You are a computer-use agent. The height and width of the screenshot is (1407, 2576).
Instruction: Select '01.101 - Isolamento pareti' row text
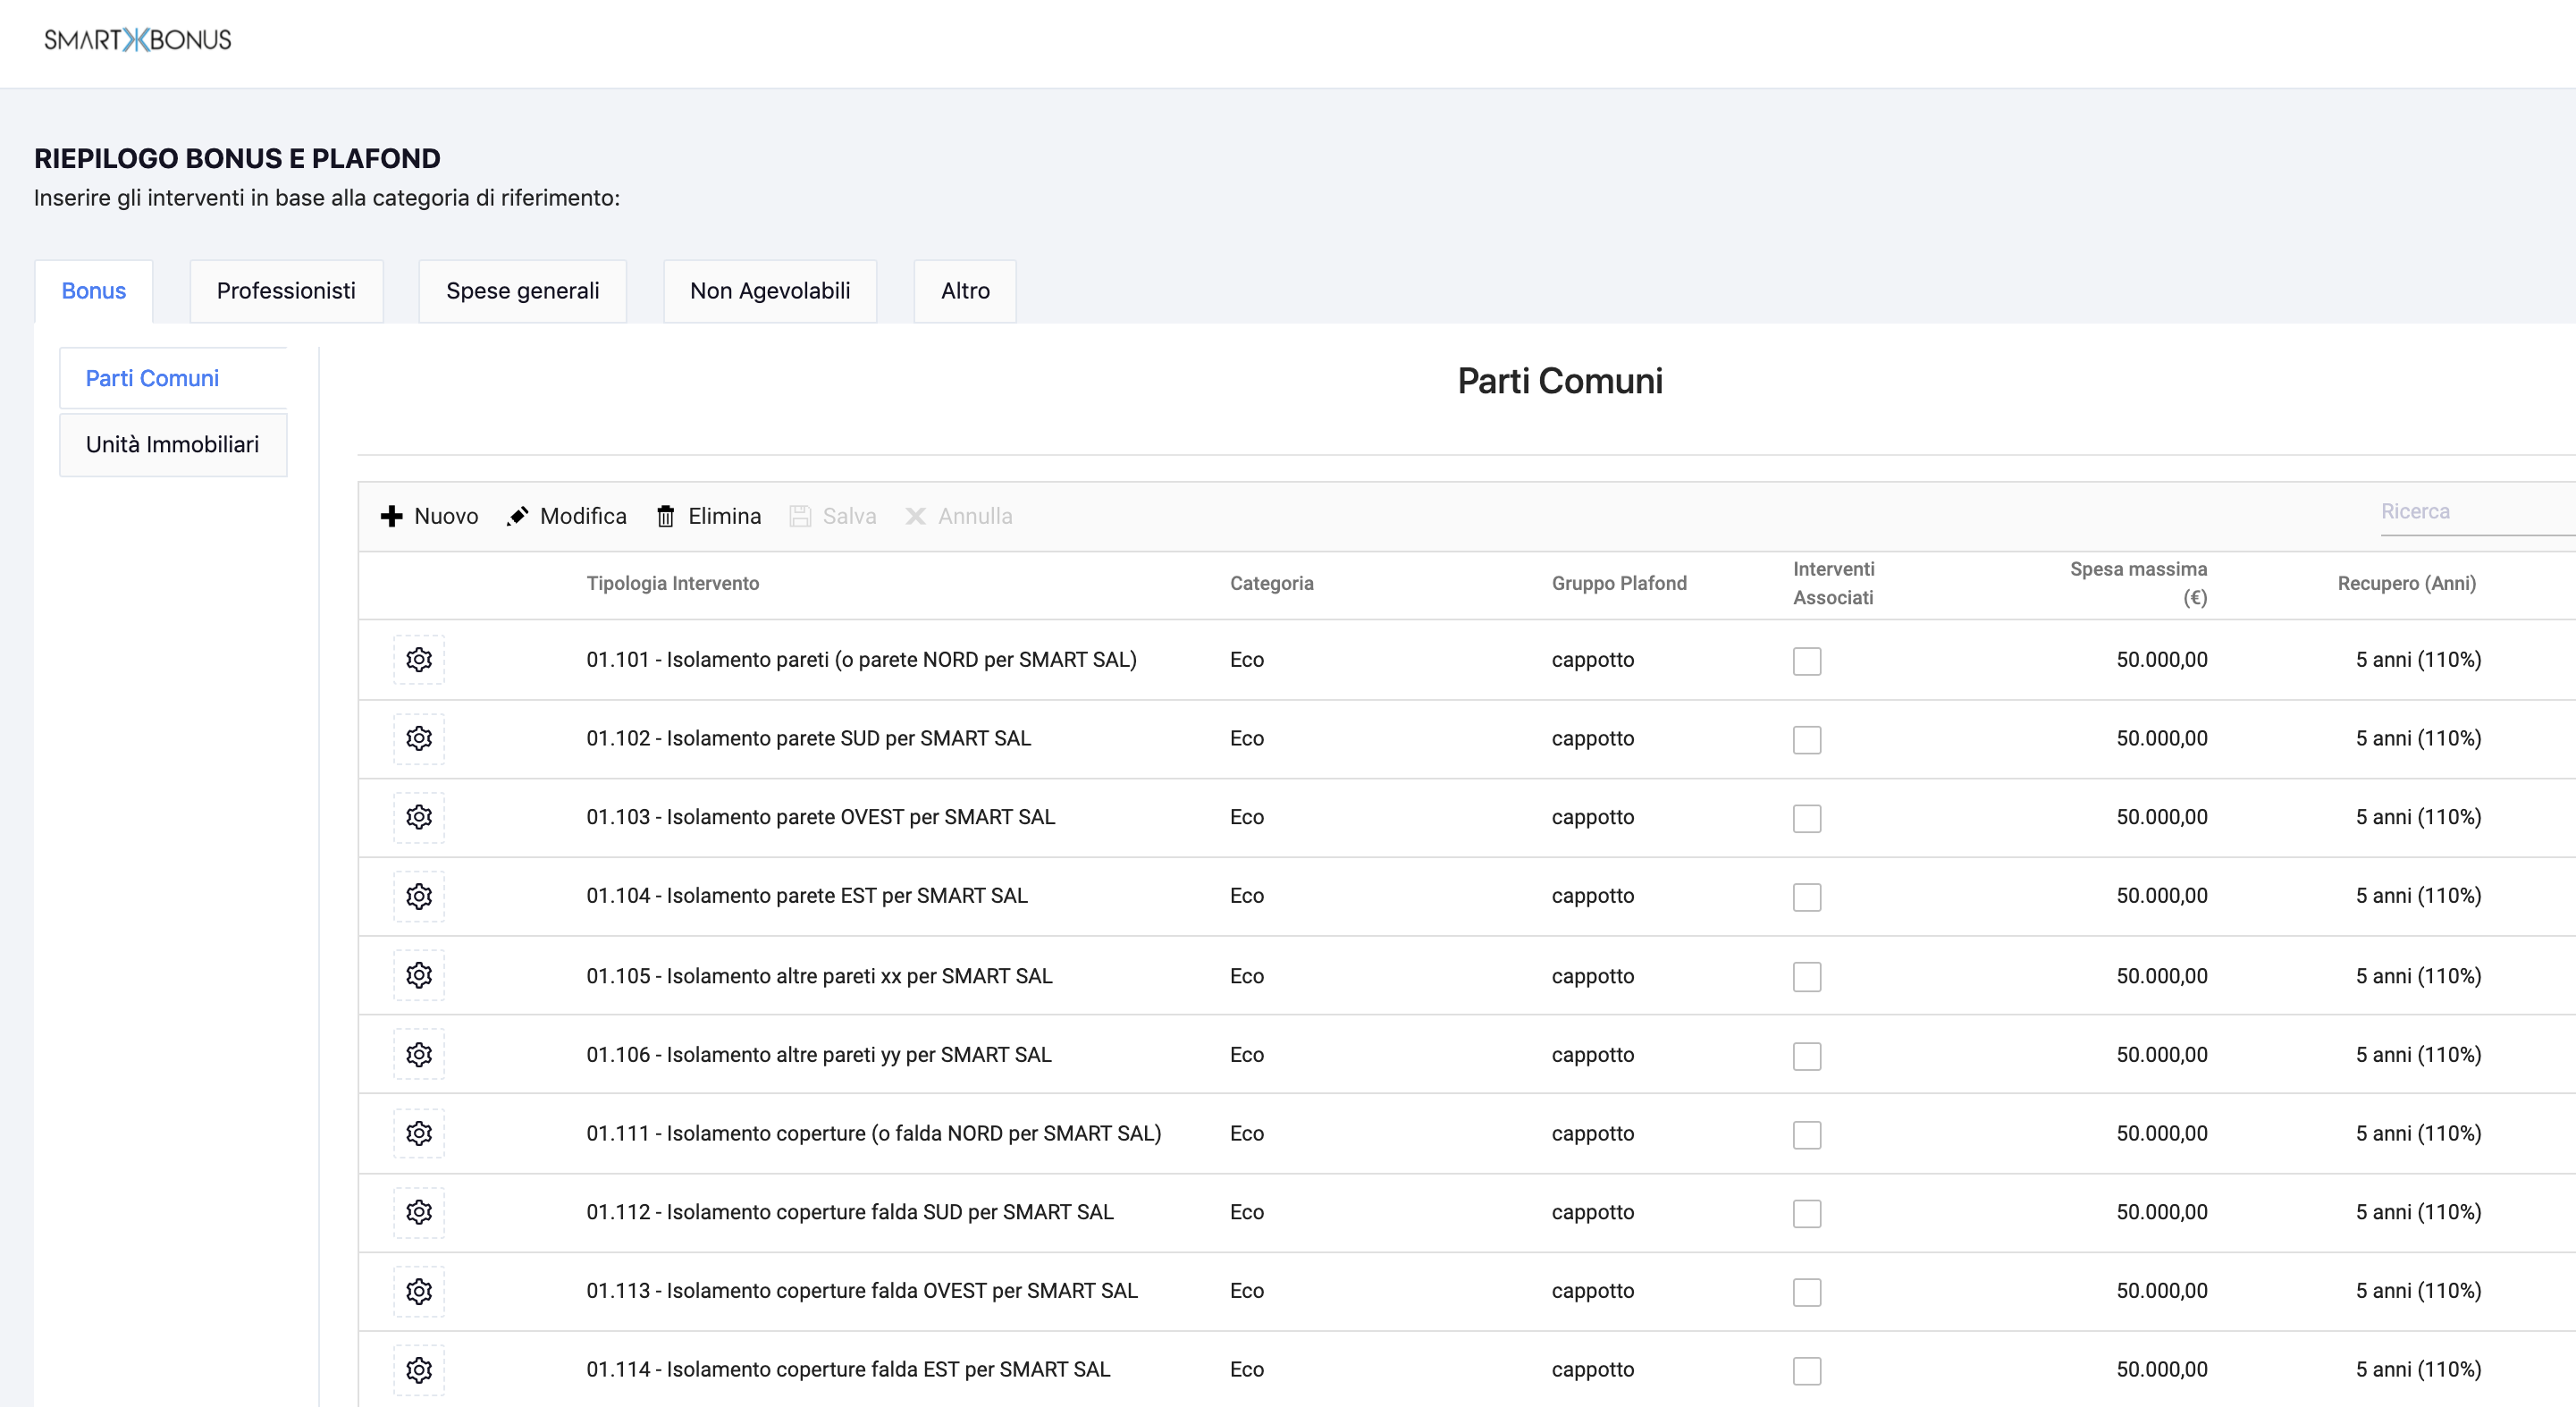(861, 660)
